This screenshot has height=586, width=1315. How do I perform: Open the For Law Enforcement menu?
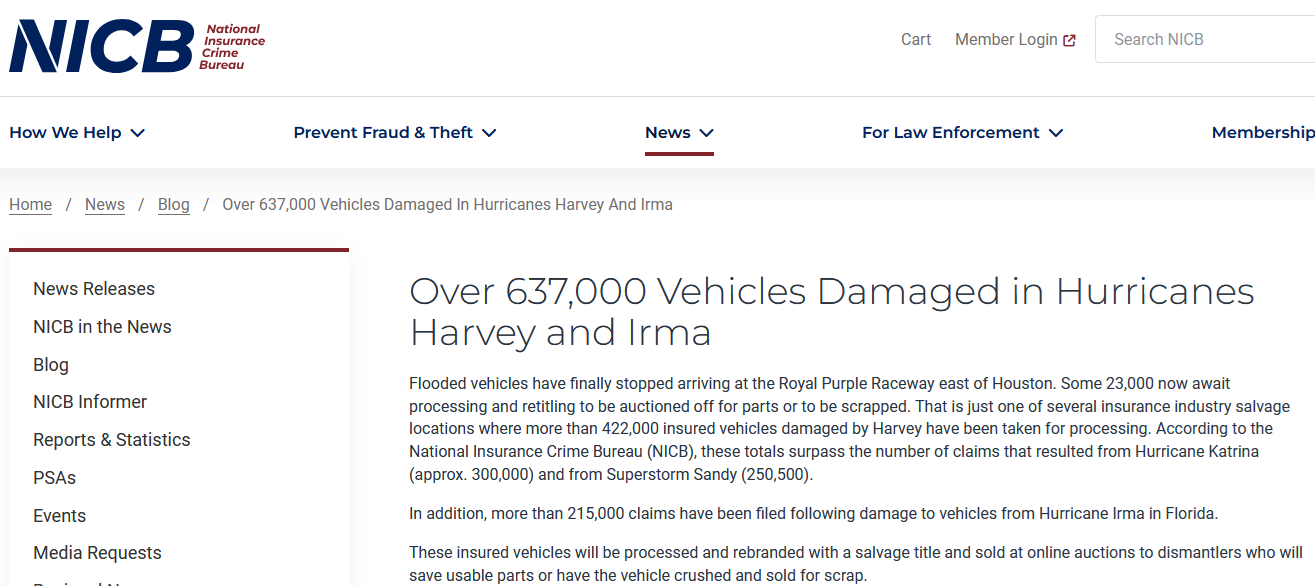pos(962,133)
